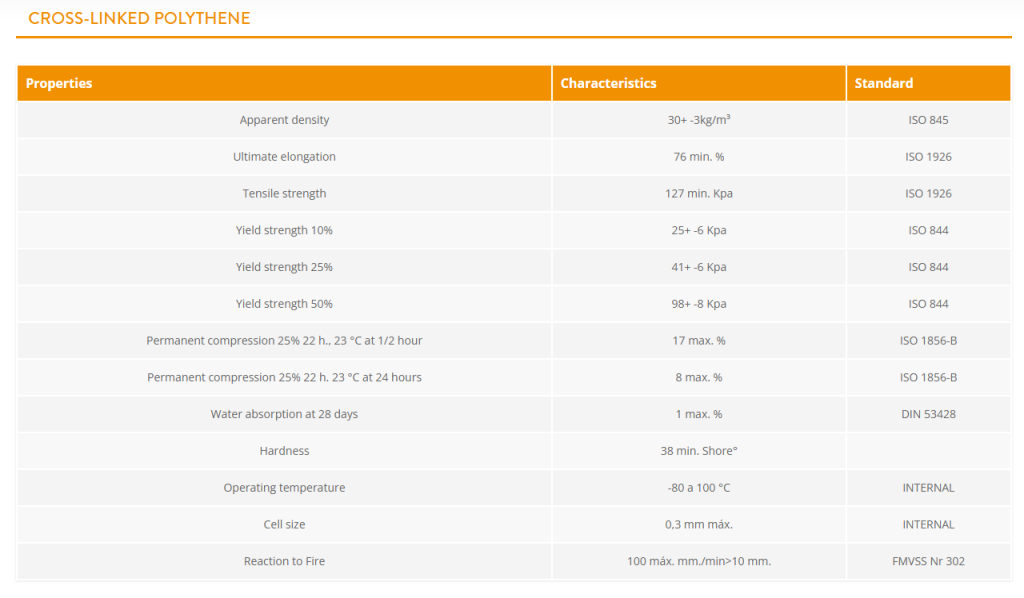Click the Properties column header
1024x598 pixels.
click(x=59, y=83)
